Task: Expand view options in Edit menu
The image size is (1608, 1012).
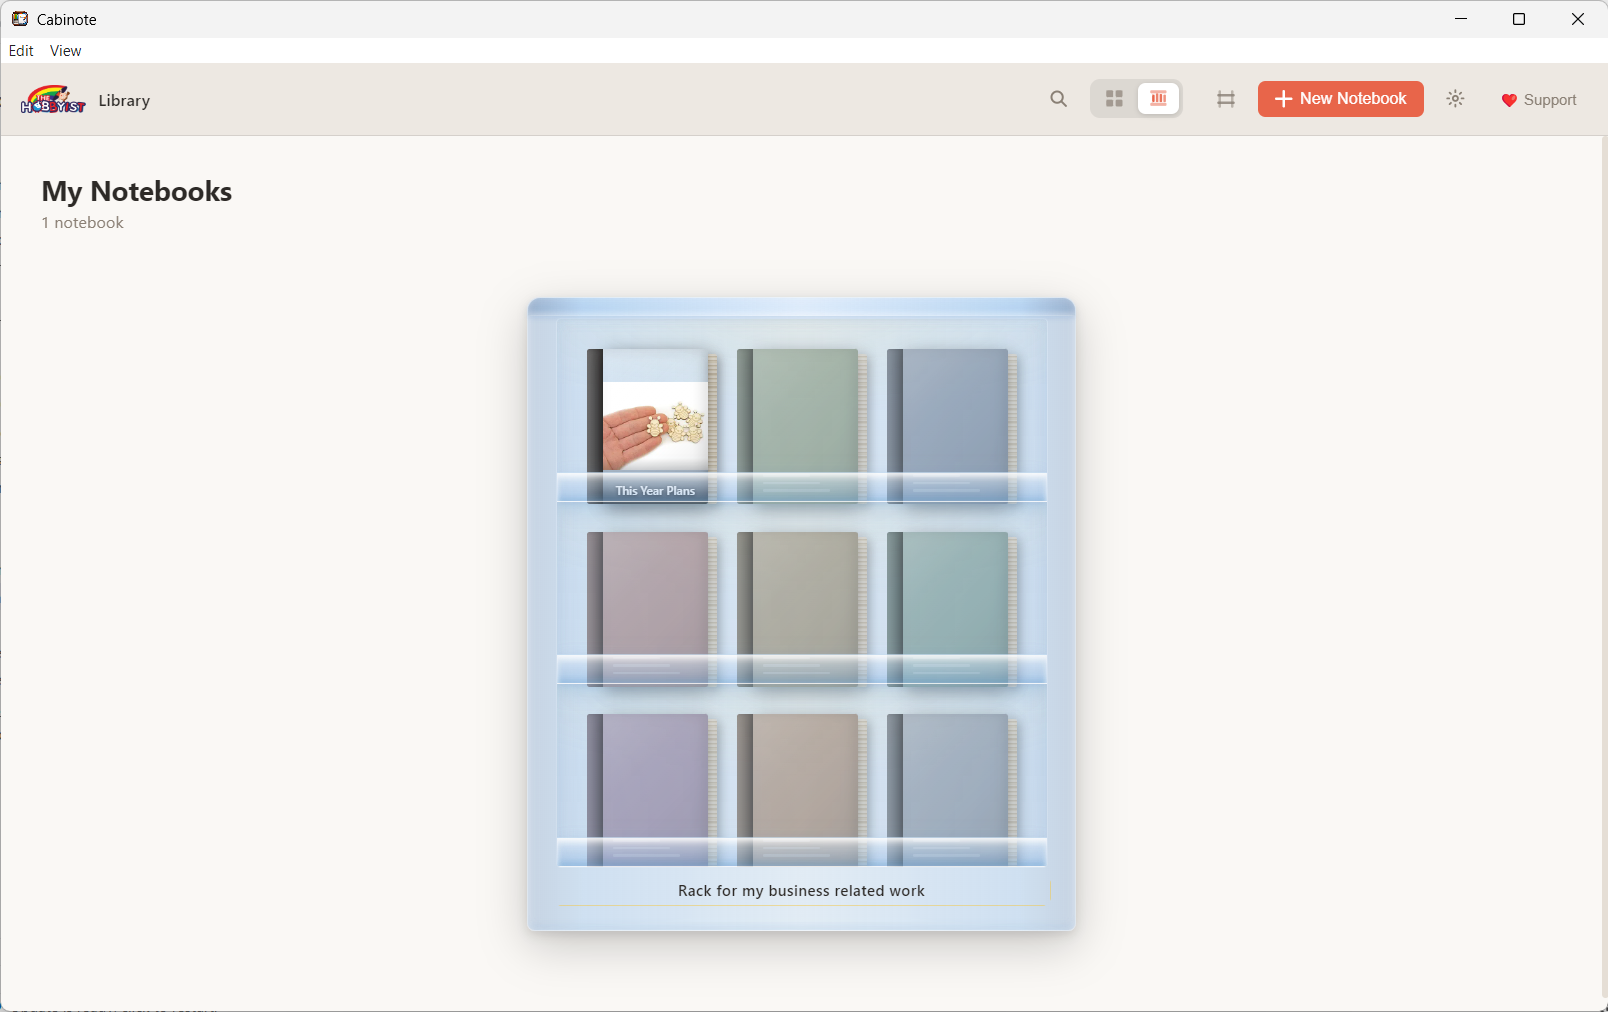Action: (21, 50)
